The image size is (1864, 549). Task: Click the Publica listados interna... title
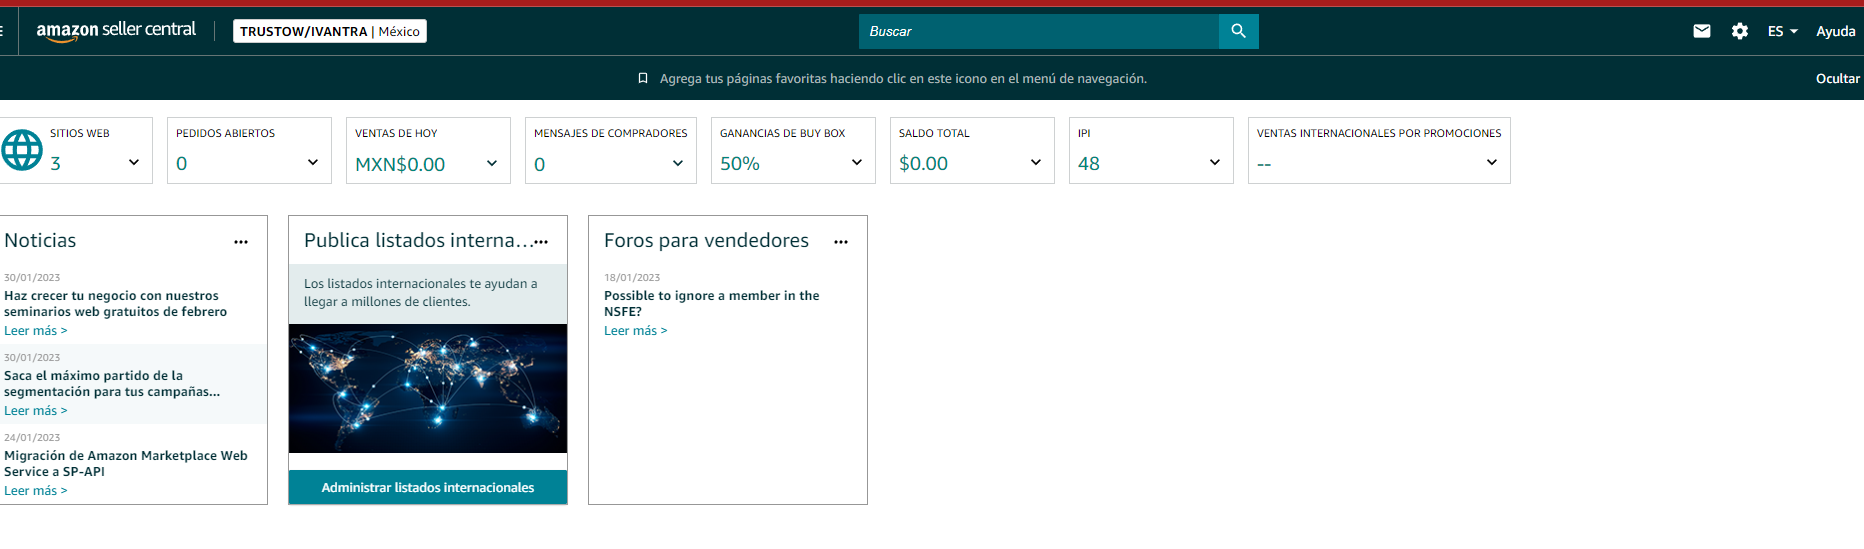point(418,240)
